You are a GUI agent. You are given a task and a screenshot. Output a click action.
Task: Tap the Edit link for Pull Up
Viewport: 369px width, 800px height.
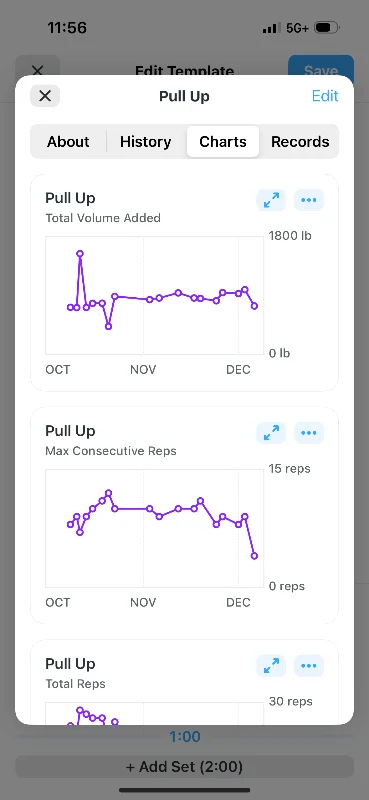(x=325, y=96)
